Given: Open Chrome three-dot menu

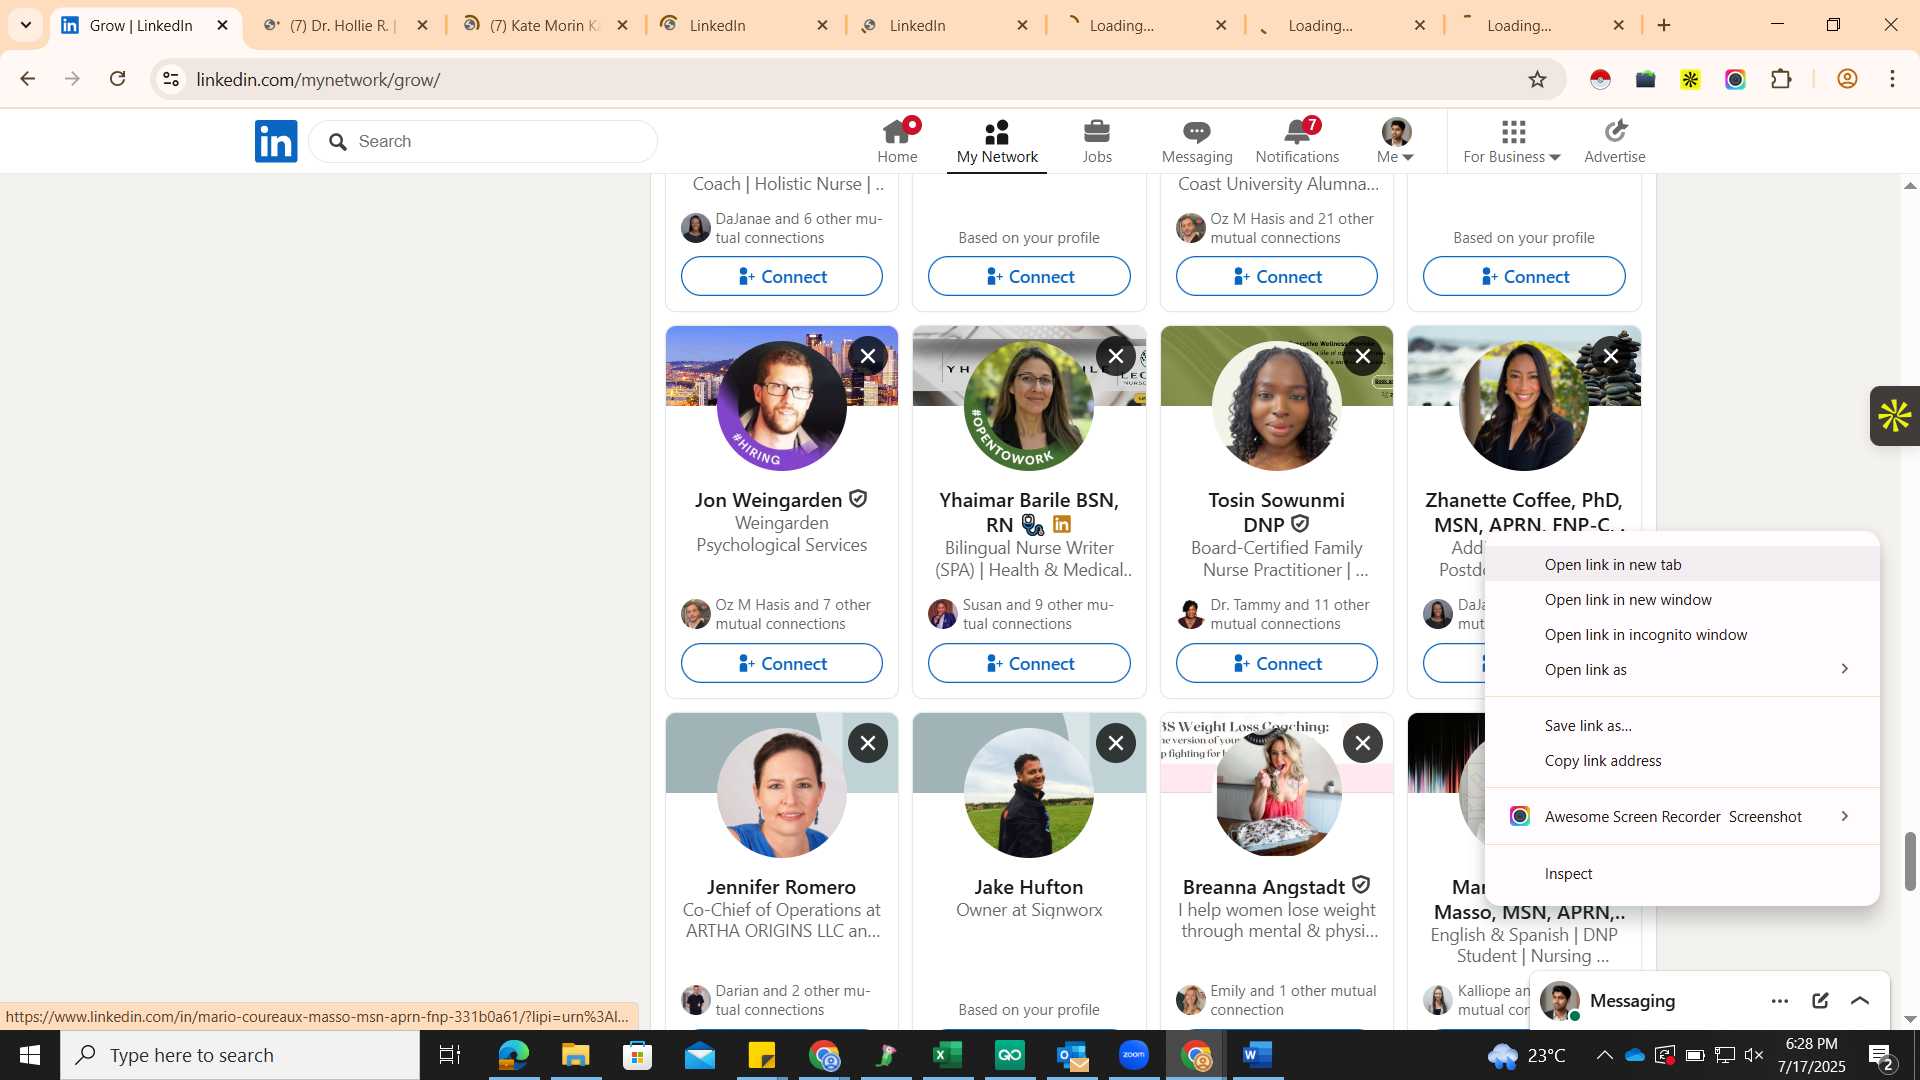Looking at the screenshot, I should [1892, 79].
